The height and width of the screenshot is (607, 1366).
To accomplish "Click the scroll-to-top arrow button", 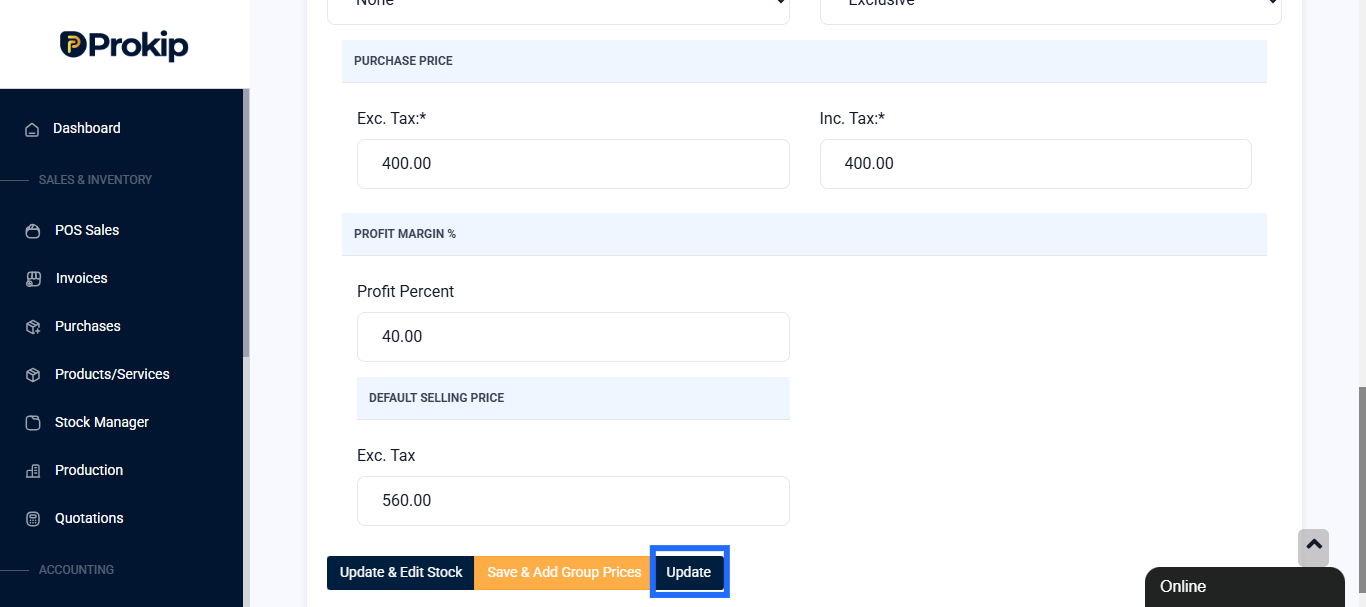I will coord(1313,547).
